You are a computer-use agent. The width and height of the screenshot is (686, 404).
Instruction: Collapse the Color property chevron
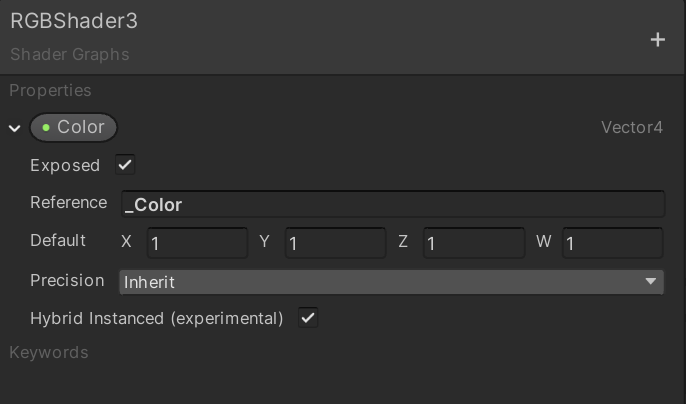pos(15,129)
